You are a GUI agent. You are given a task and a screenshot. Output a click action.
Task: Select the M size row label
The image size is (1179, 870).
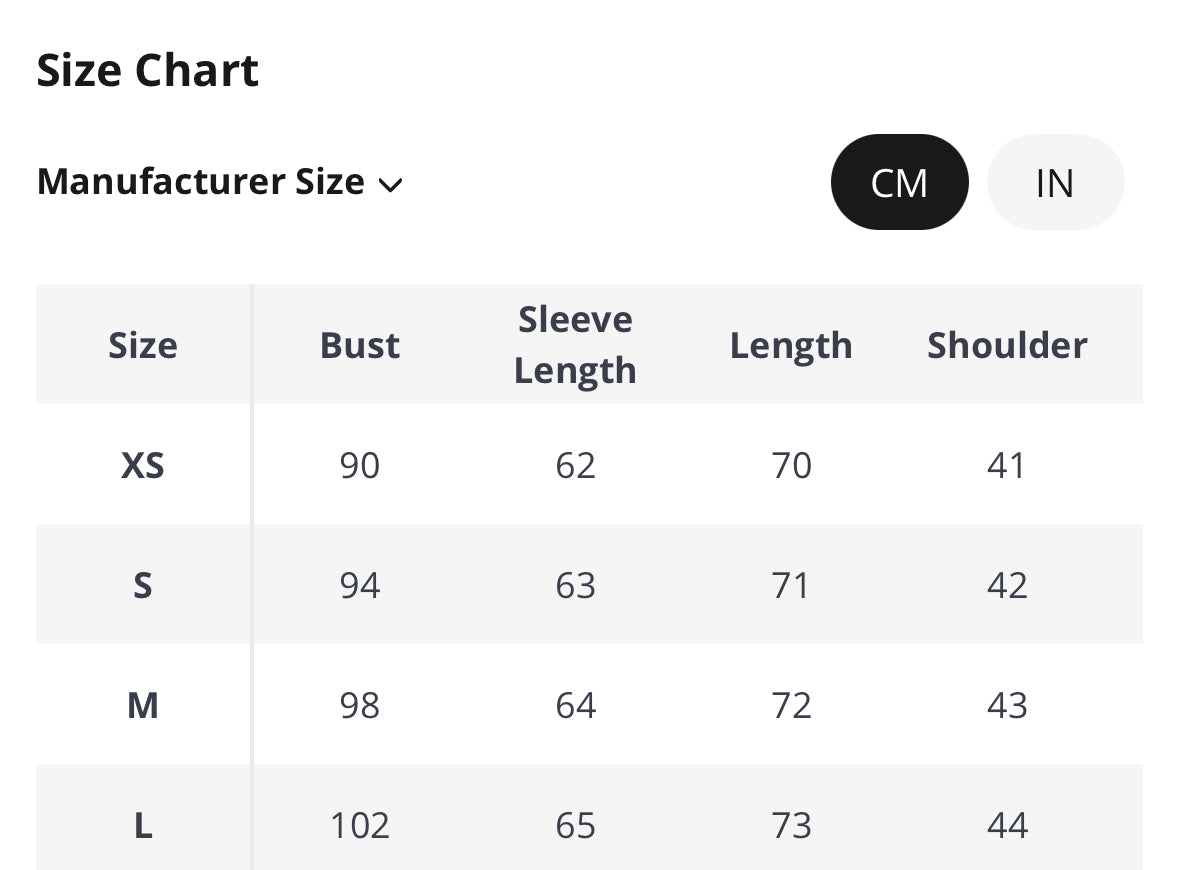[x=143, y=706]
